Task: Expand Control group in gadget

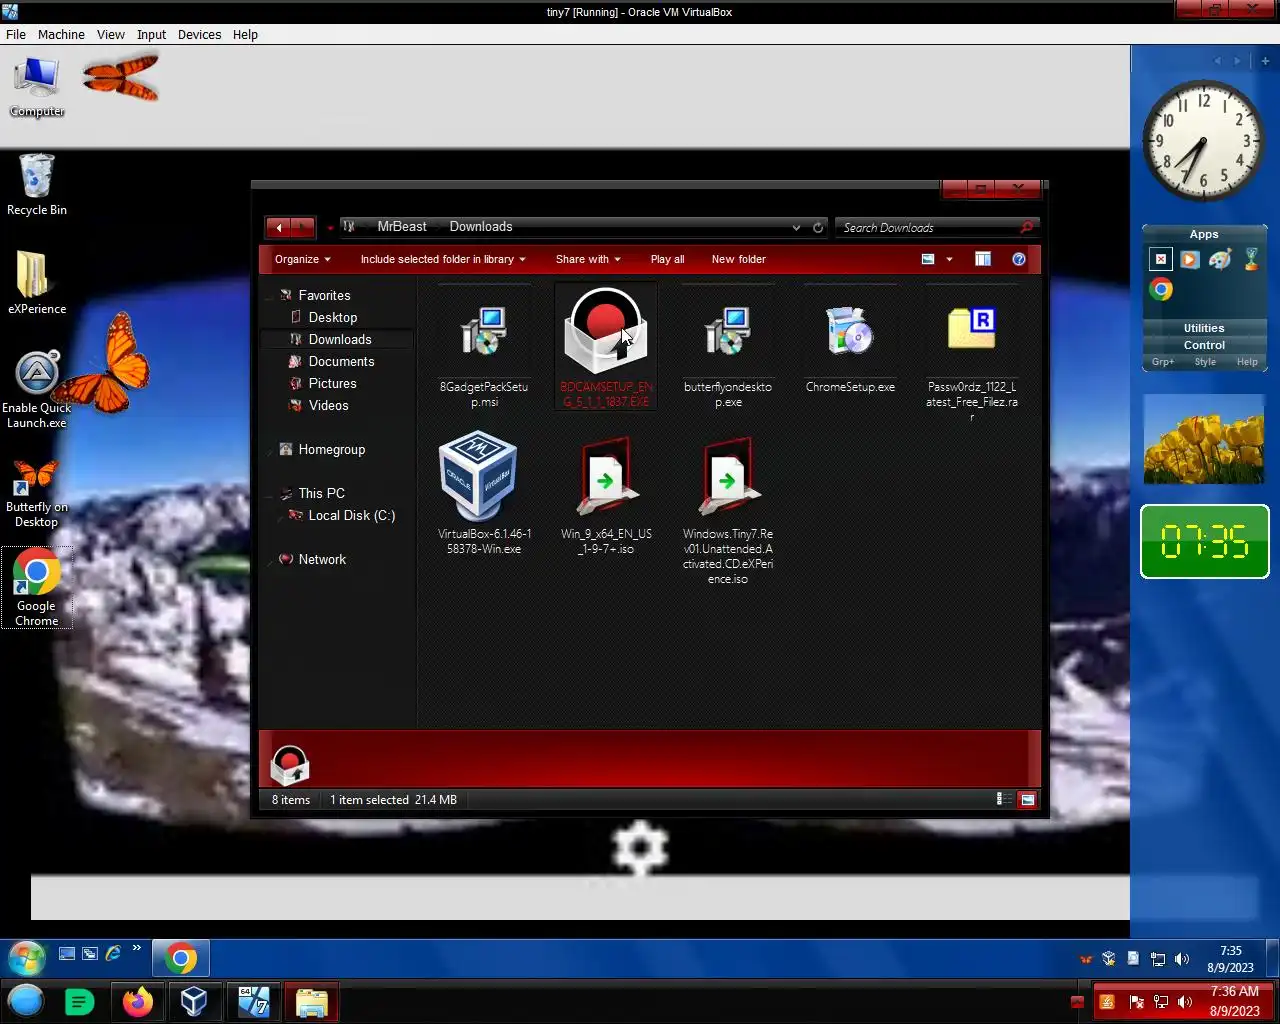Action: (1204, 345)
